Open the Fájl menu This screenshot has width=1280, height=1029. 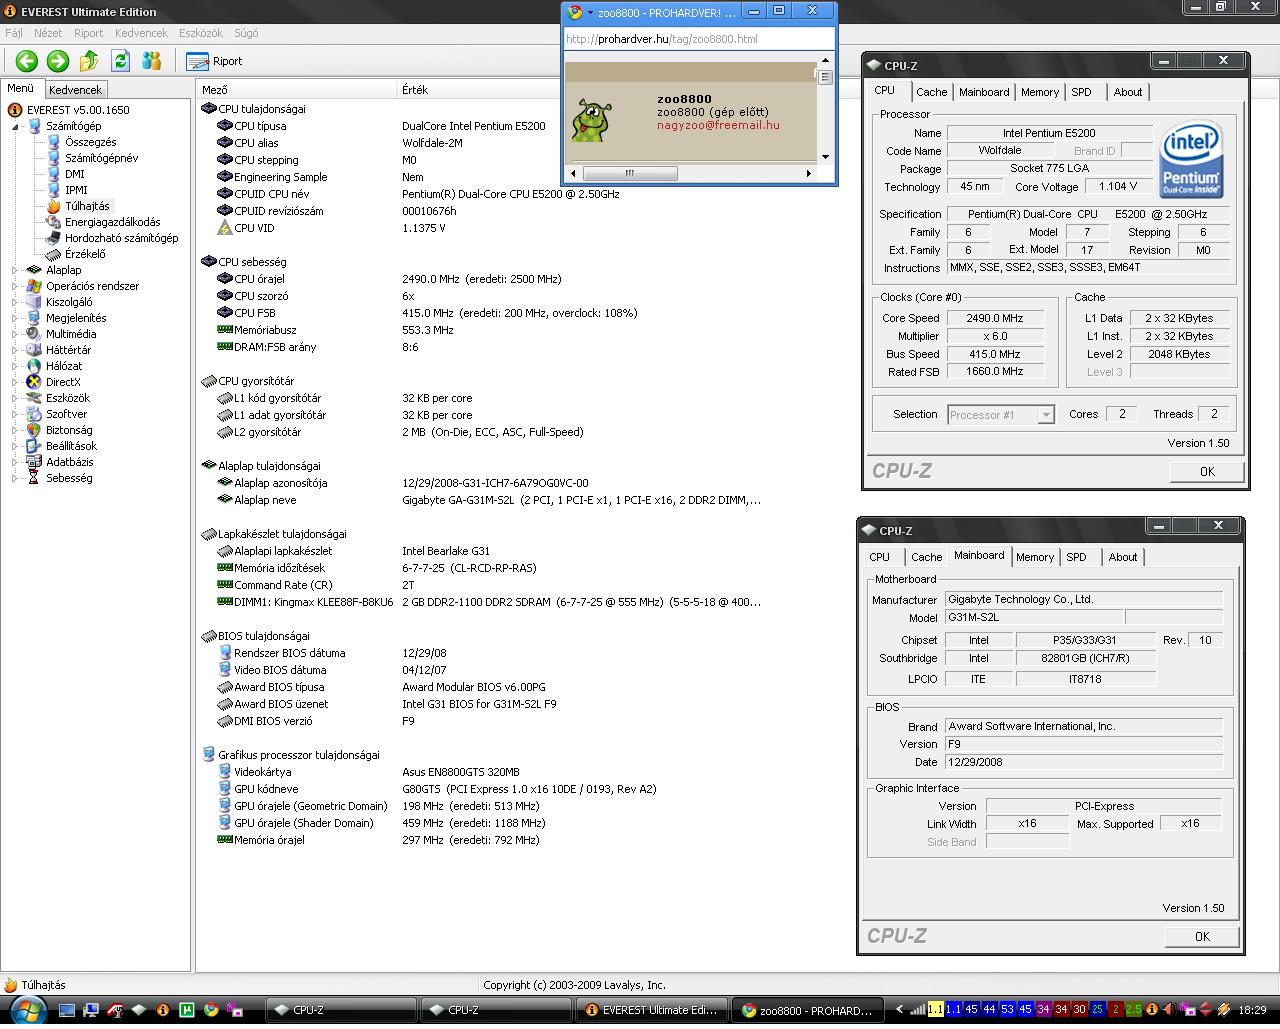[x=14, y=33]
